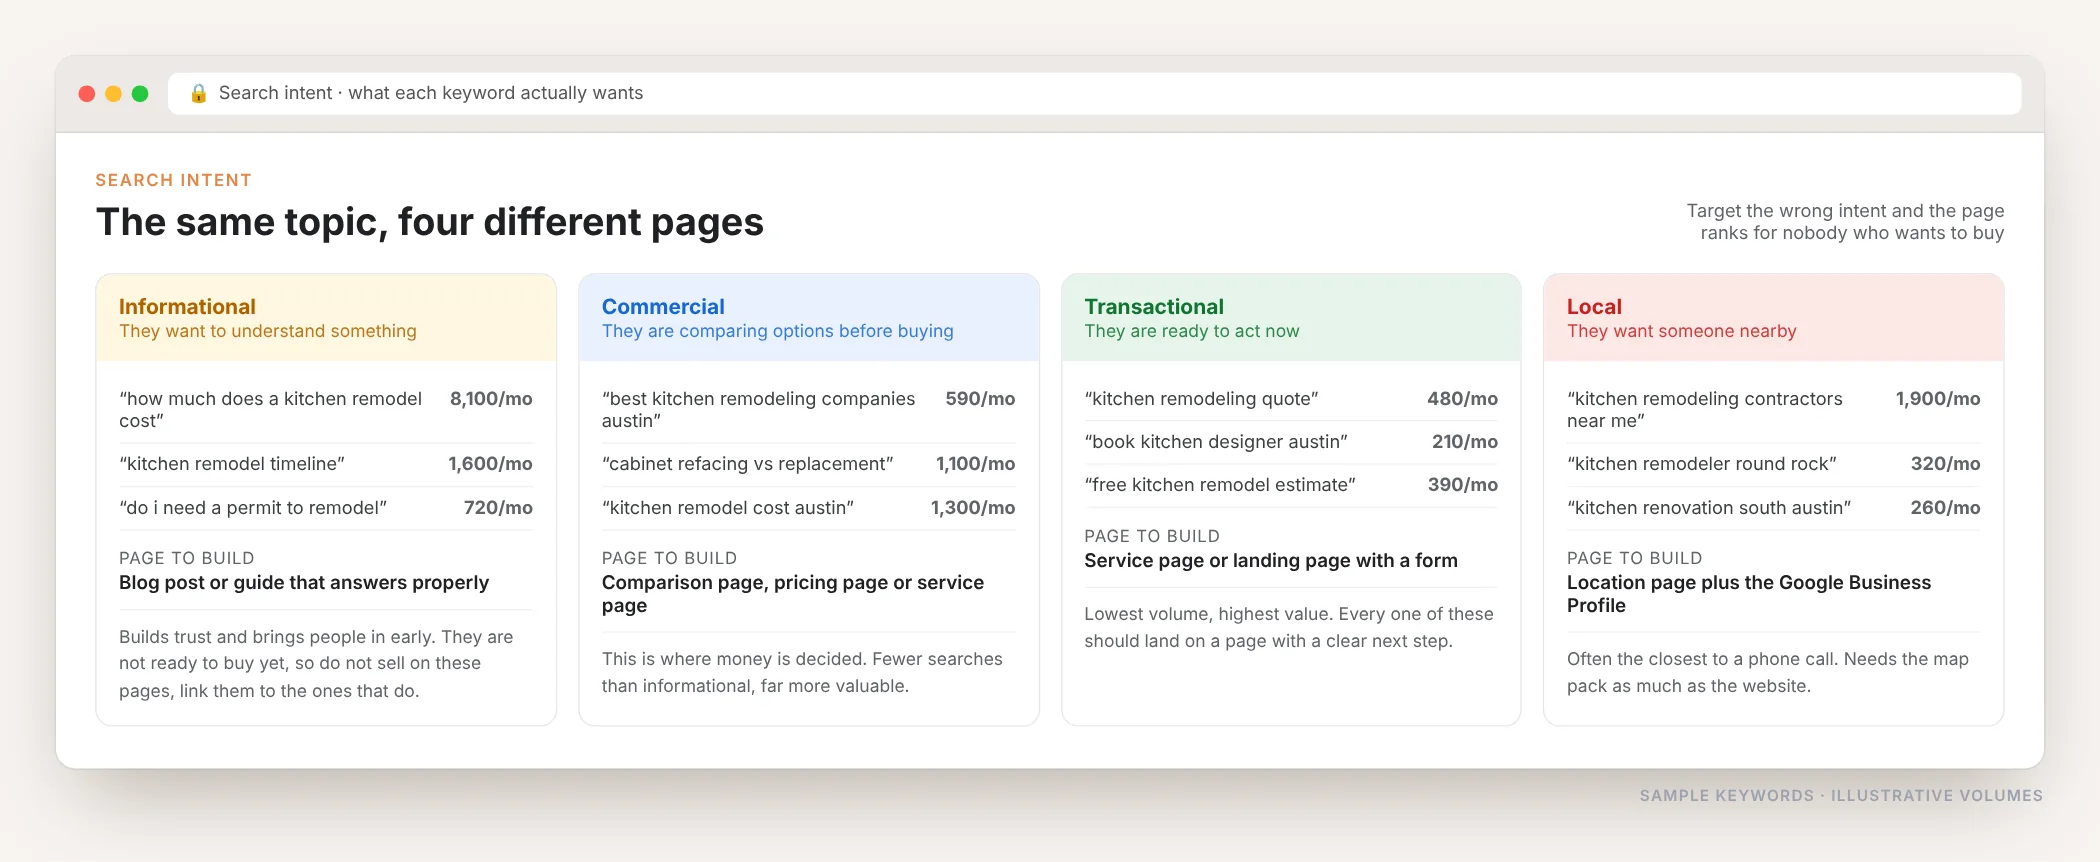The width and height of the screenshot is (2100, 862).
Task: Click the 1,600/mo volume value
Action: [x=490, y=463]
